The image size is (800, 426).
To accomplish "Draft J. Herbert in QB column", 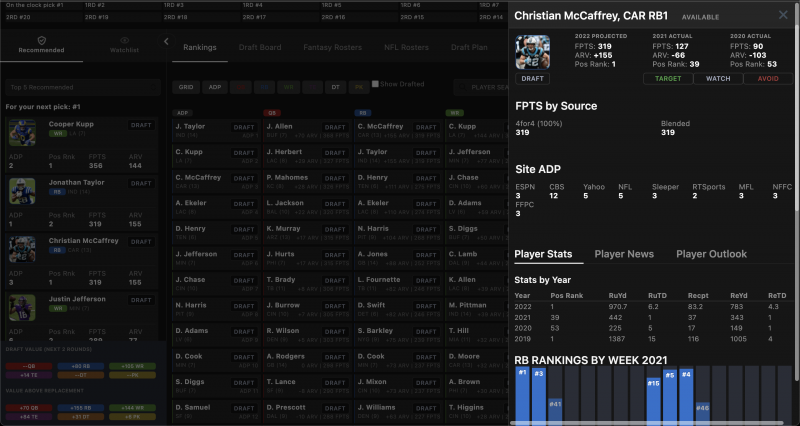I will coord(335,153).
